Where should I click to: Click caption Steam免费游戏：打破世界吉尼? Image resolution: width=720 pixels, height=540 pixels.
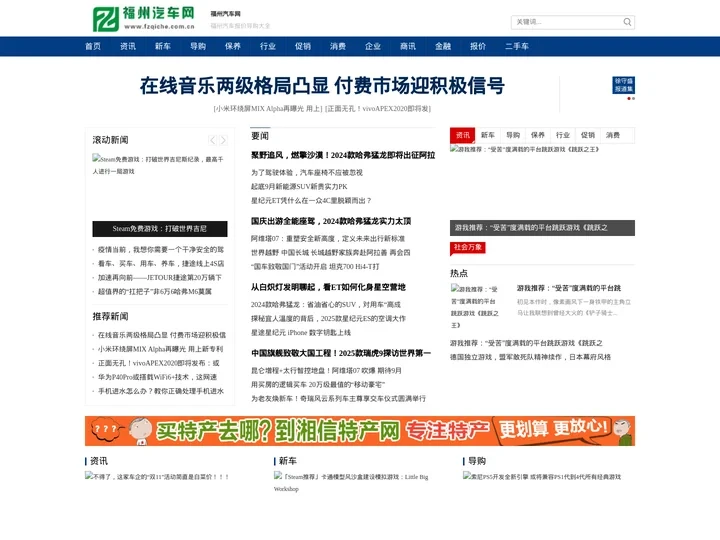(x=160, y=229)
